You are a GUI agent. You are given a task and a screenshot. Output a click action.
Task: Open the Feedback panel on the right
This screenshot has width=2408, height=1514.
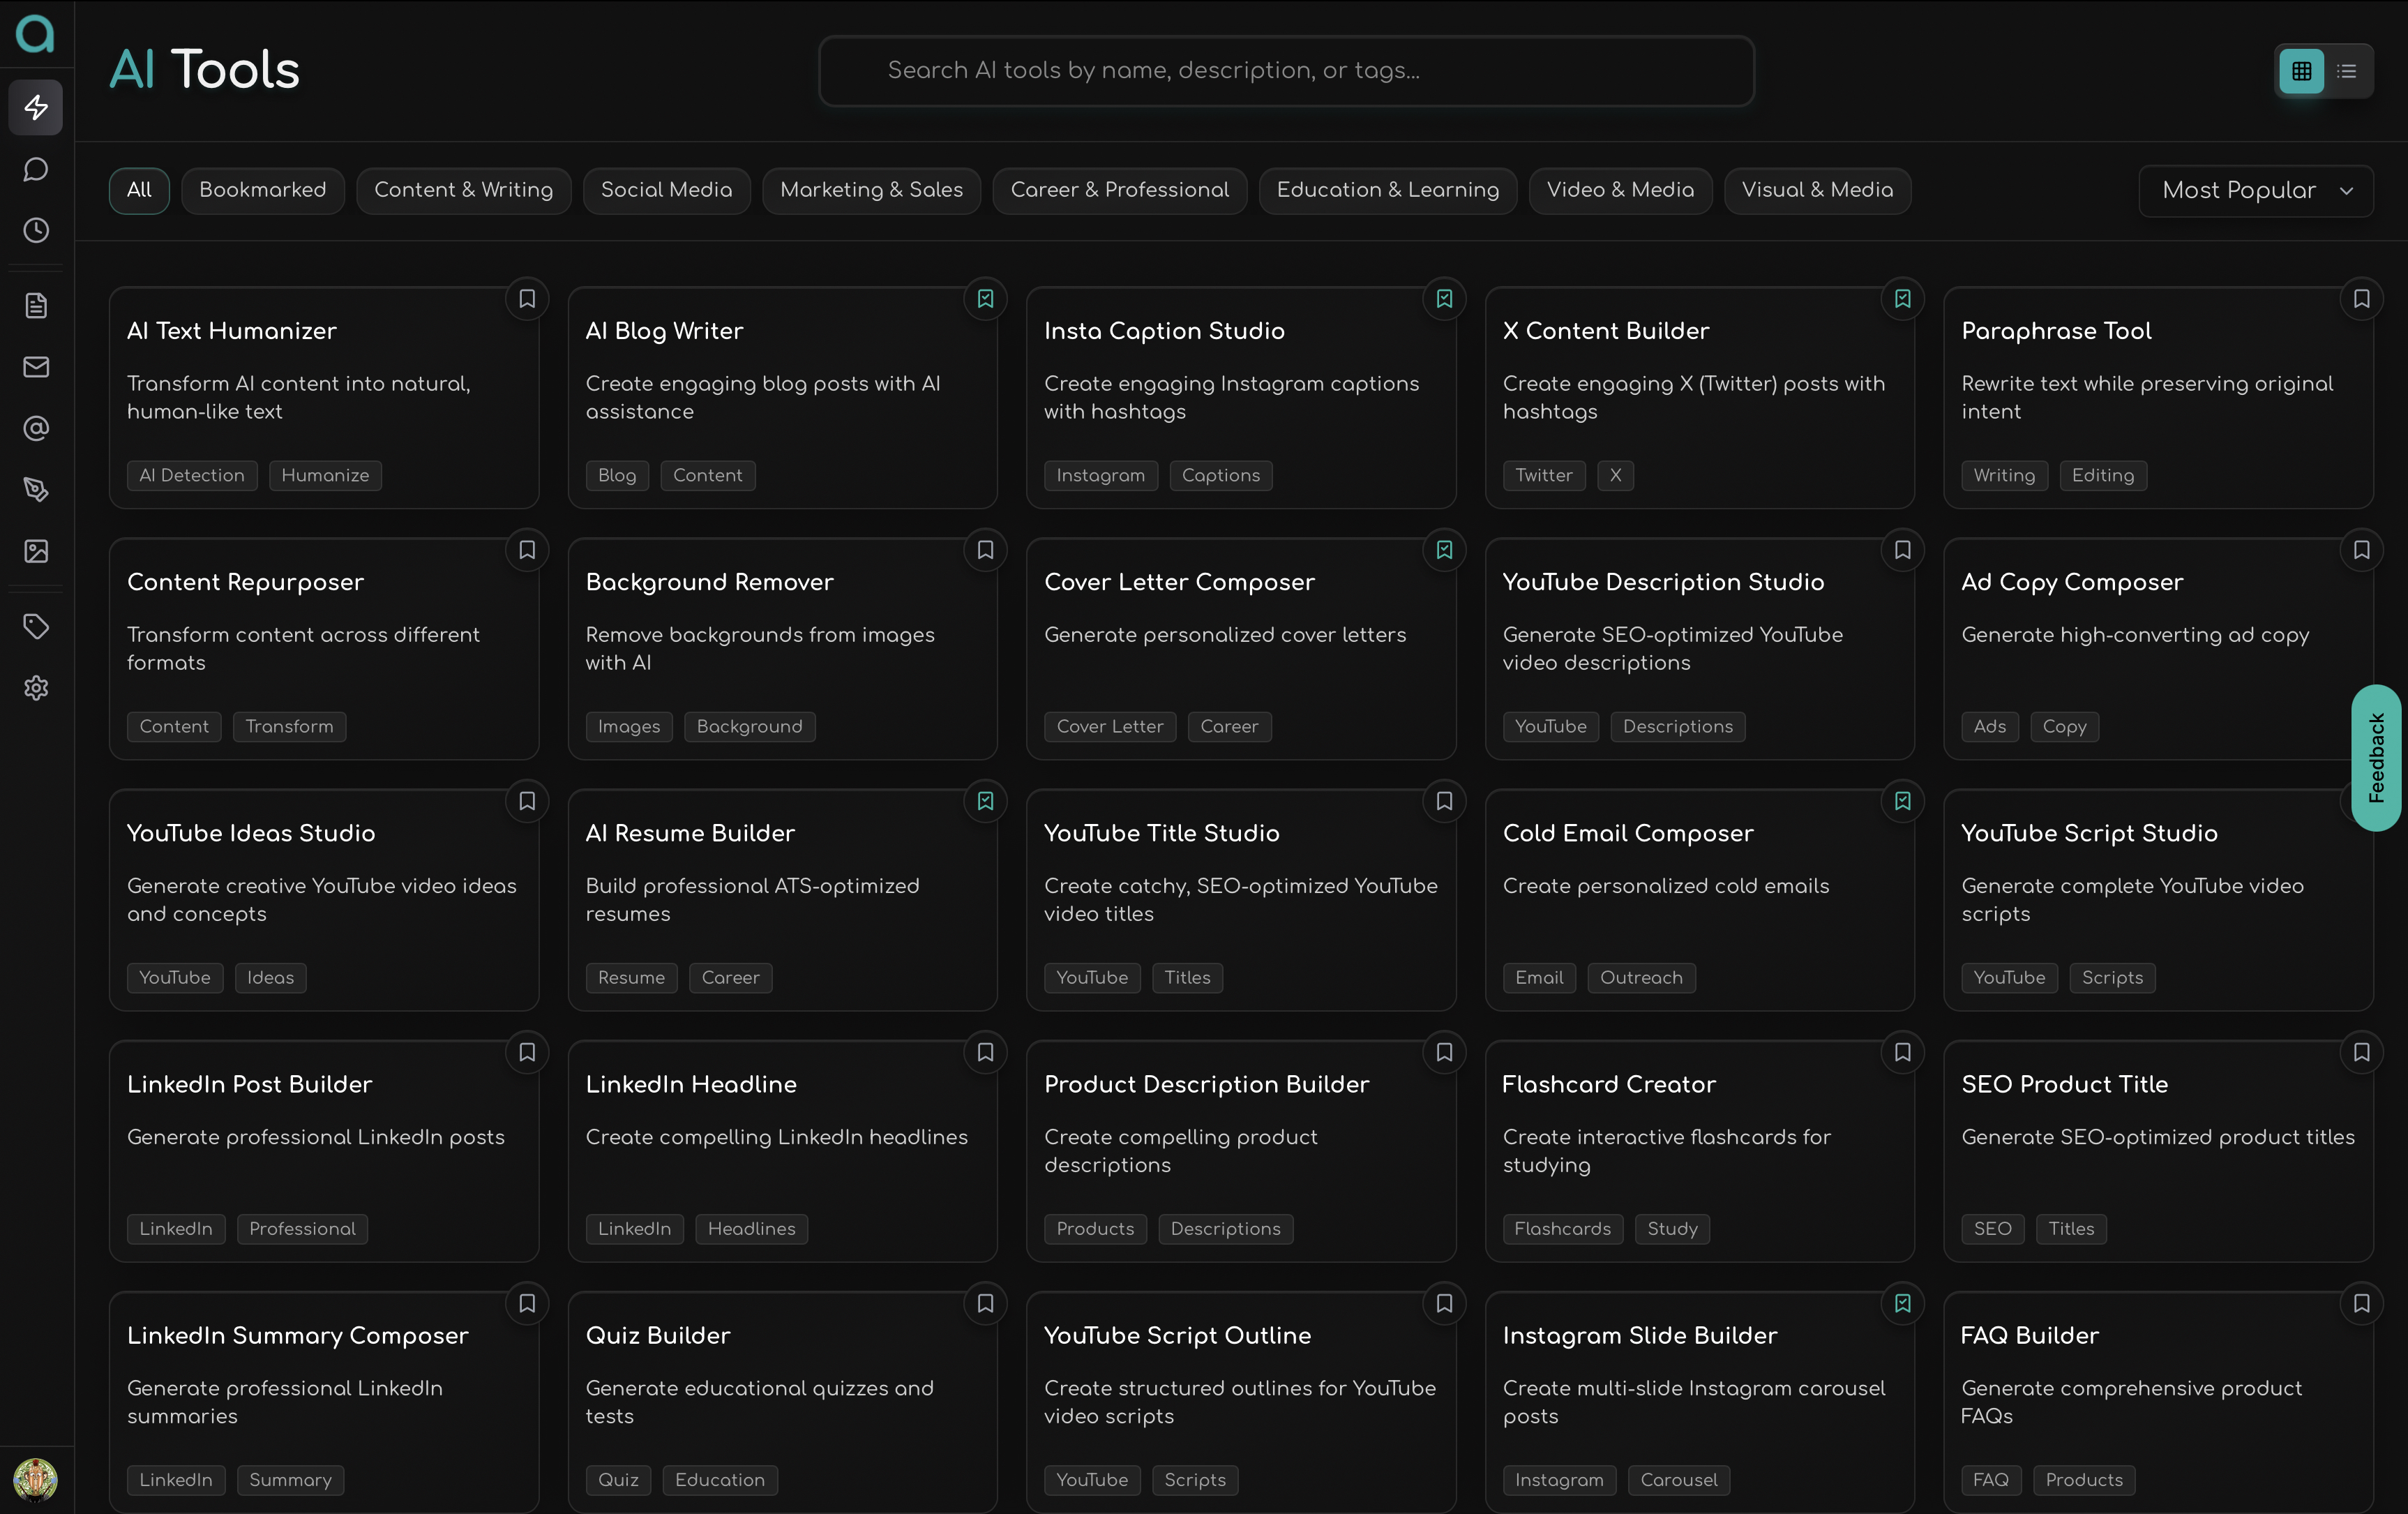[x=2379, y=758]
